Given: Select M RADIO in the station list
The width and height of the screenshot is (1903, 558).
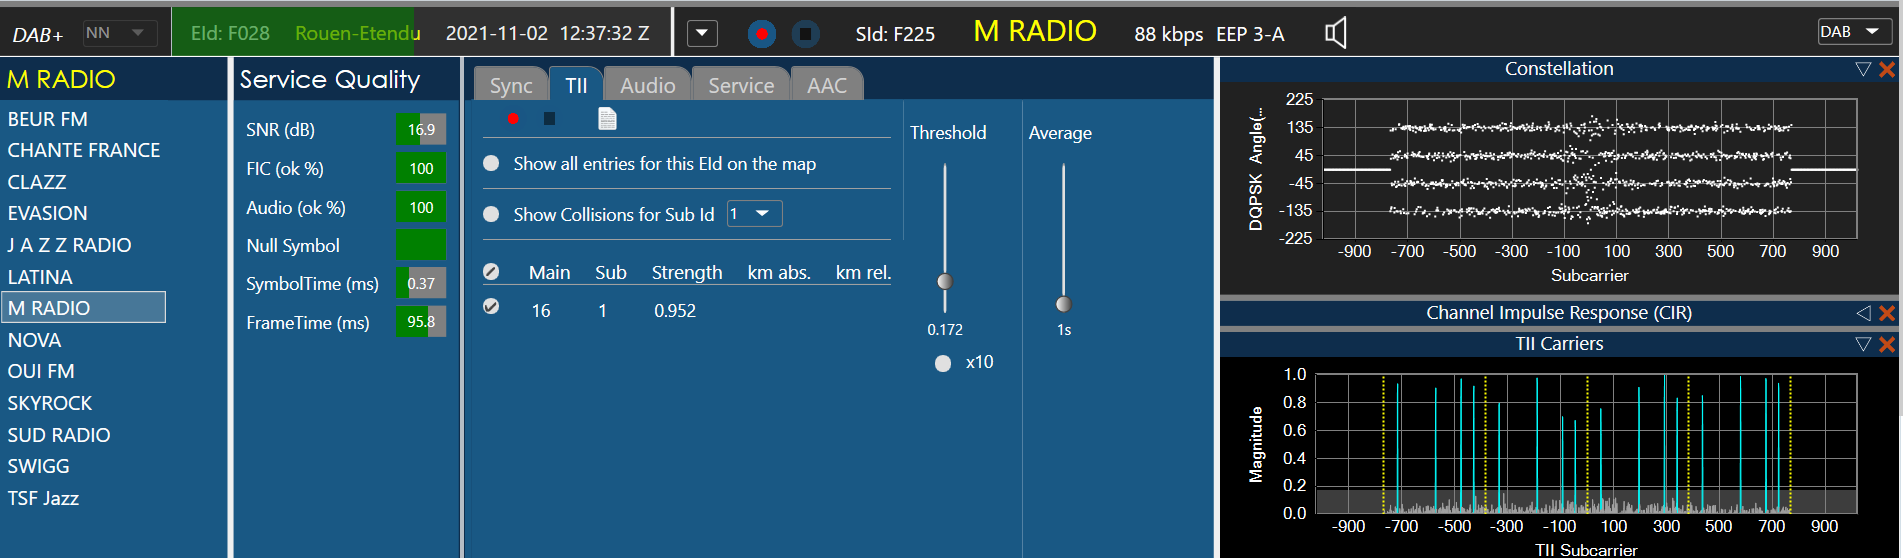Looking at the screenshot, I should click(x=83, y=308).
